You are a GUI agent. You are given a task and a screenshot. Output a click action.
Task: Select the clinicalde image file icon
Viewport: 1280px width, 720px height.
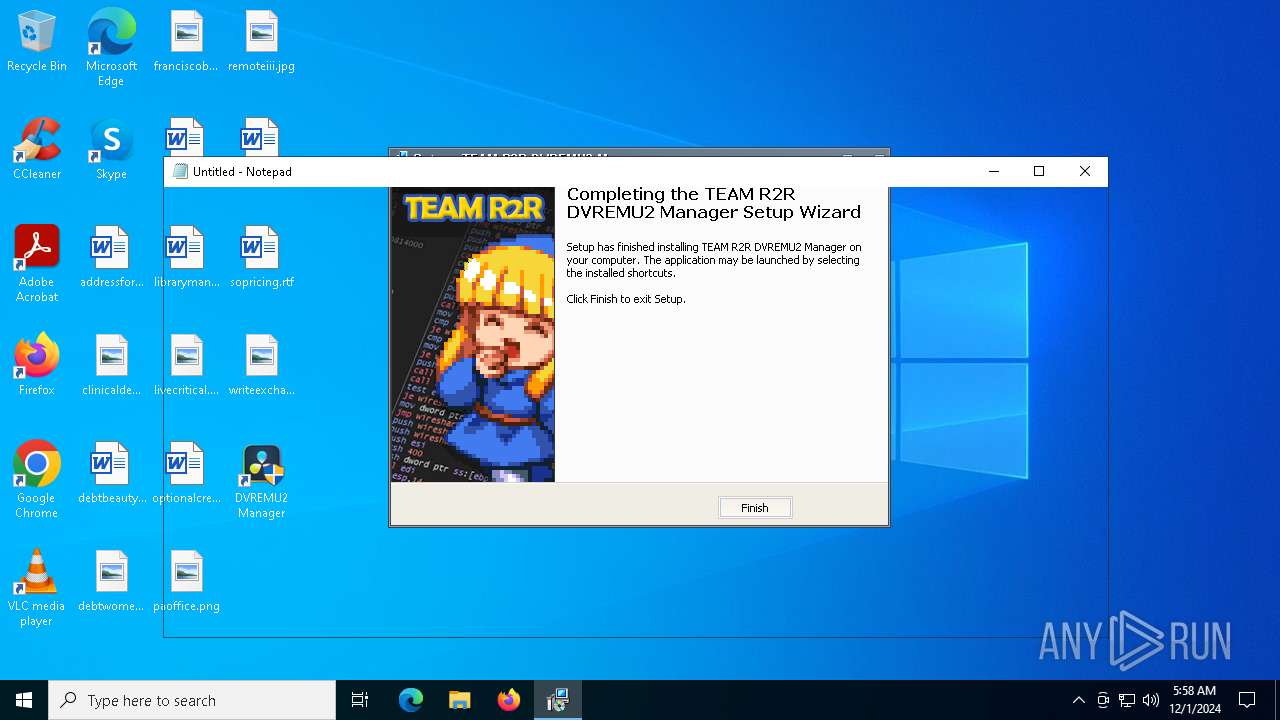point(111,365)
